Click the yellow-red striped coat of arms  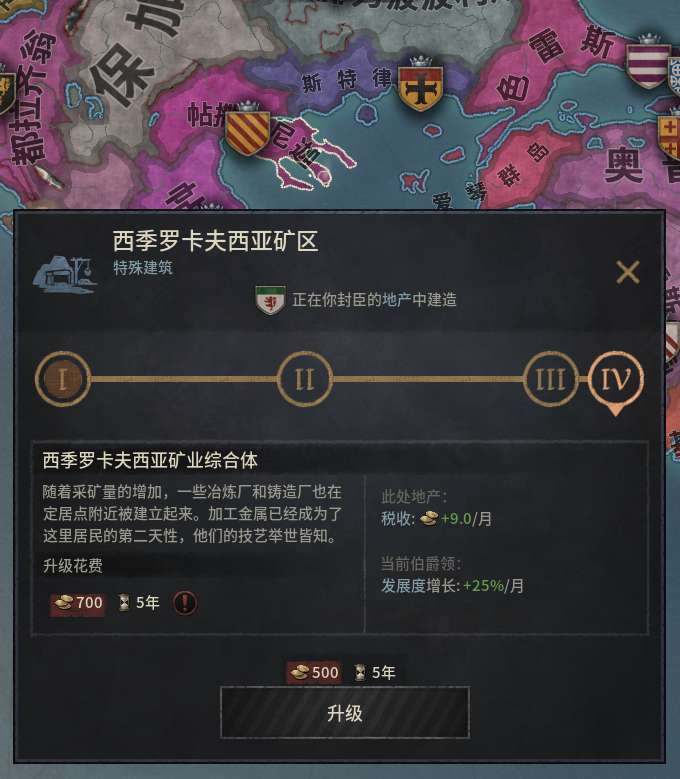pyautogui.click(x=247, y=131)
